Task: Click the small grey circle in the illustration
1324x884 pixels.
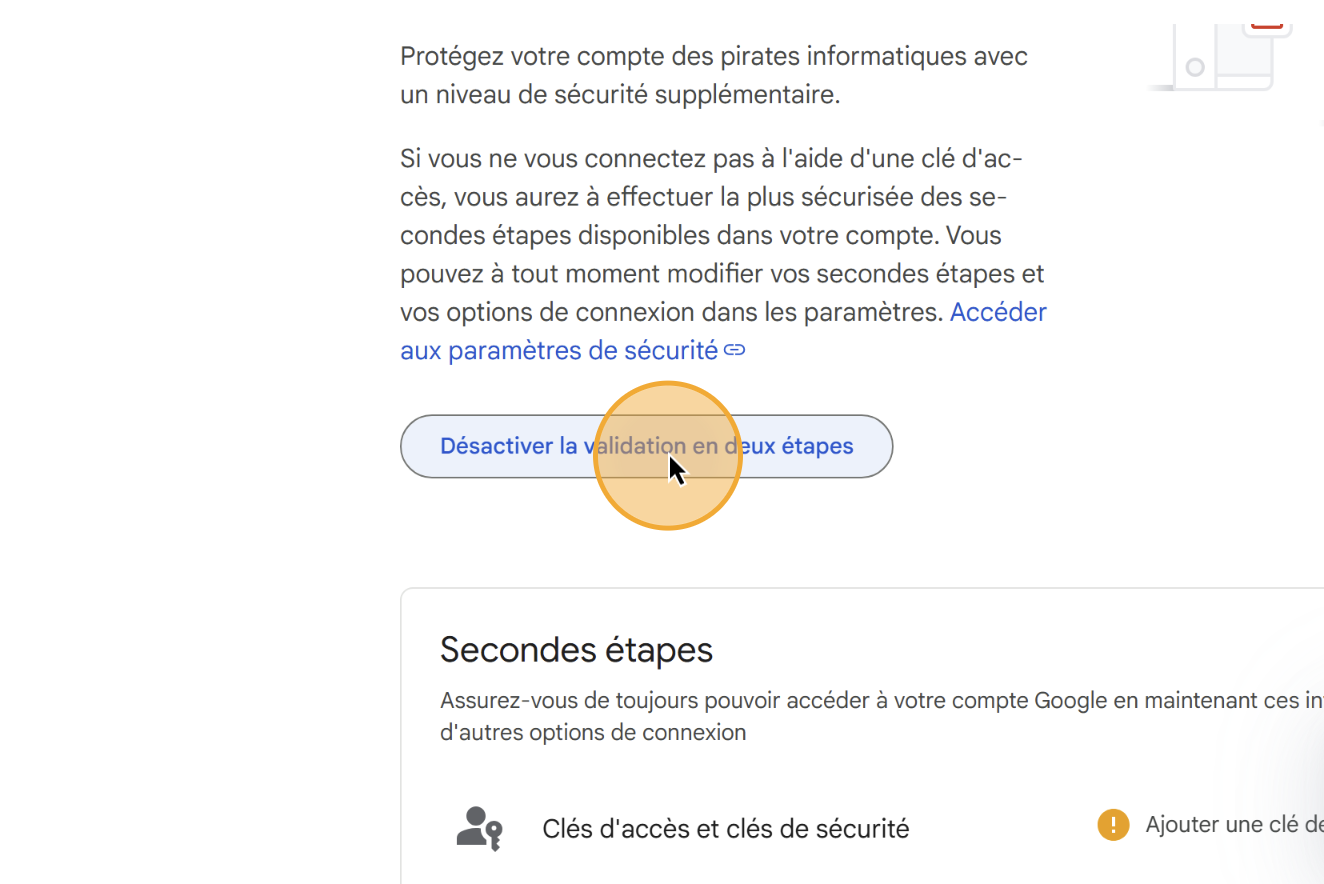Action: click(1195, 67)
